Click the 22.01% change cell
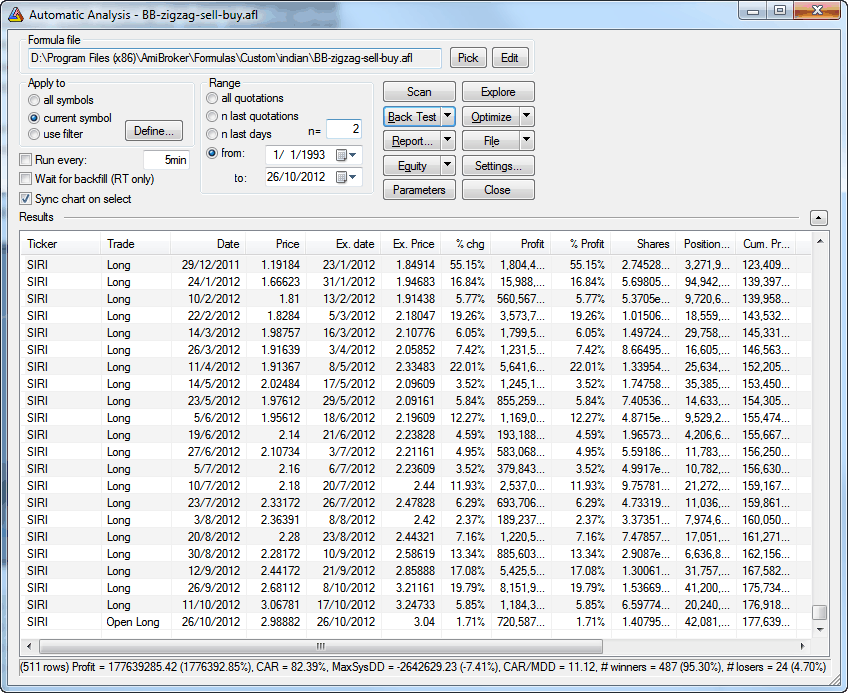The width and height of the screenshot is (848, 693). (x=467, y=367)
